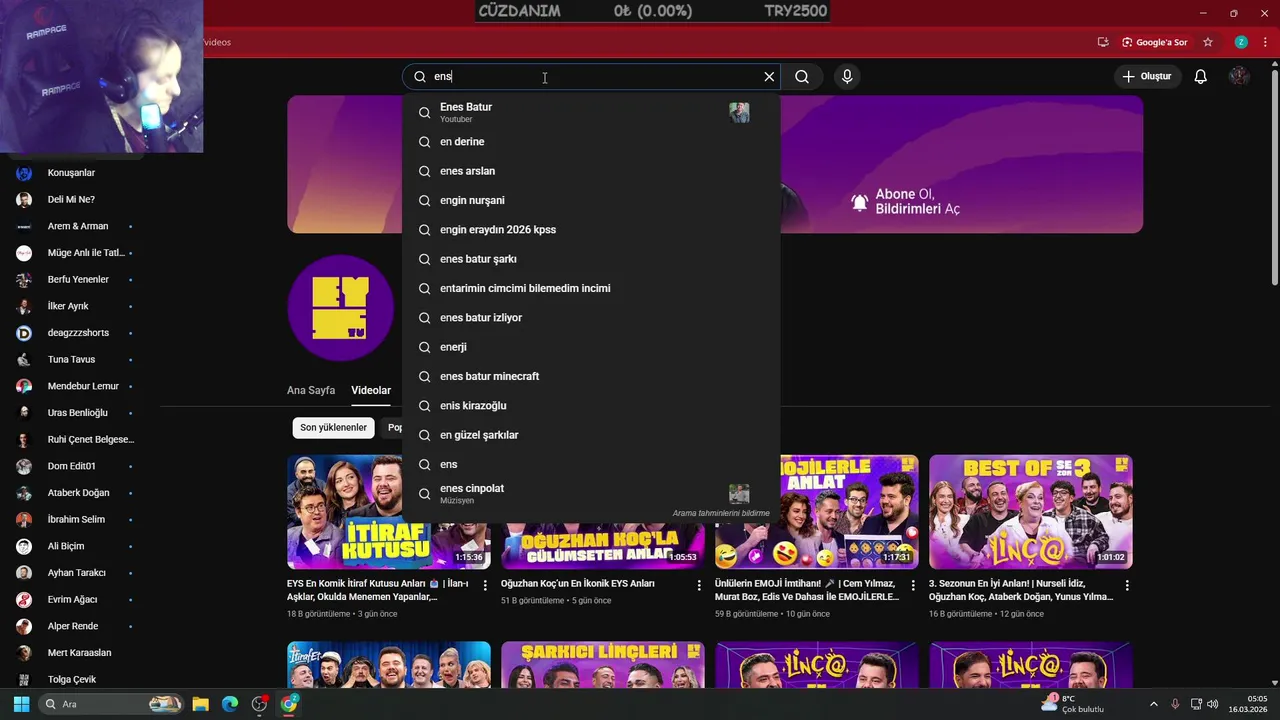Open the Windows Start menu

point(21,704)
